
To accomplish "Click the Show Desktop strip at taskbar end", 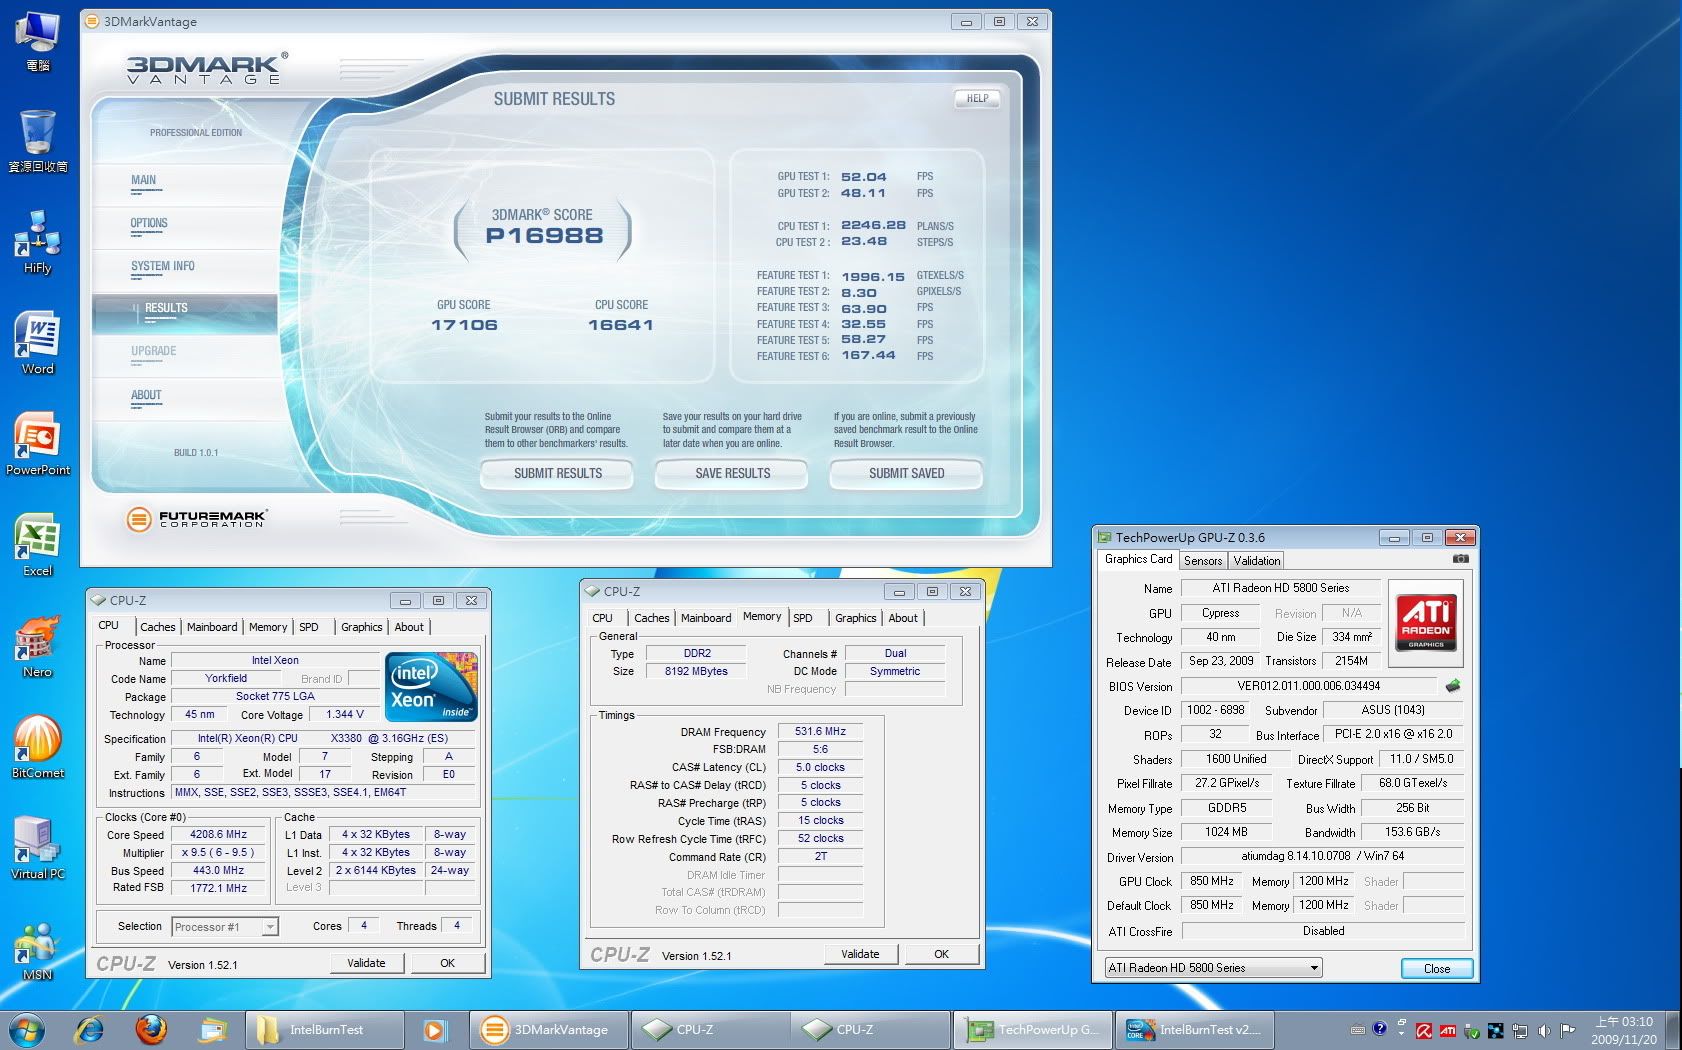I will tap(1674, 1029).
